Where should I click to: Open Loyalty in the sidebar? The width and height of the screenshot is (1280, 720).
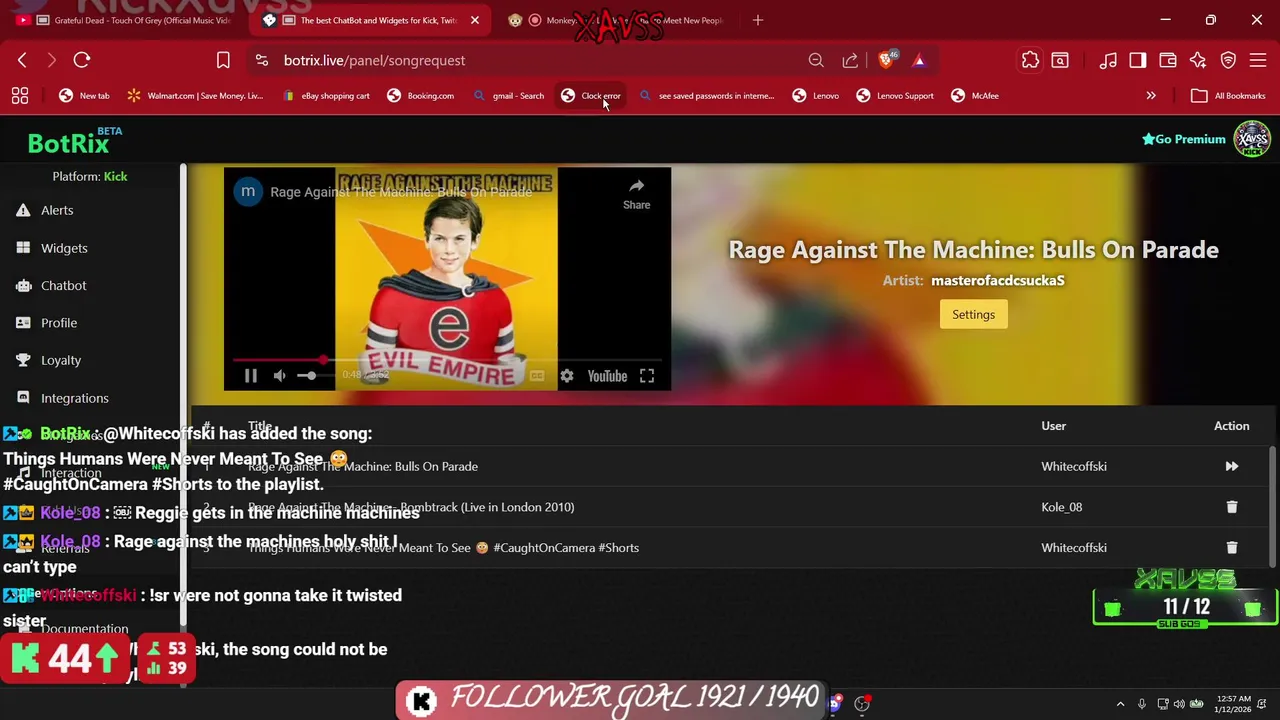pos(61,360)
